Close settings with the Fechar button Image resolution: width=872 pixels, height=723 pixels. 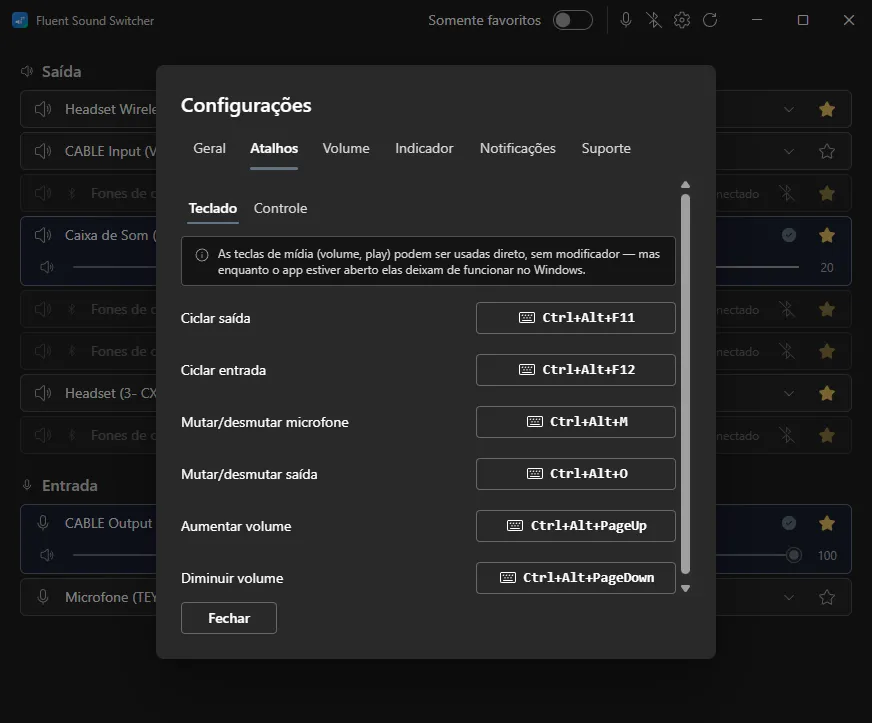(229, 618)
